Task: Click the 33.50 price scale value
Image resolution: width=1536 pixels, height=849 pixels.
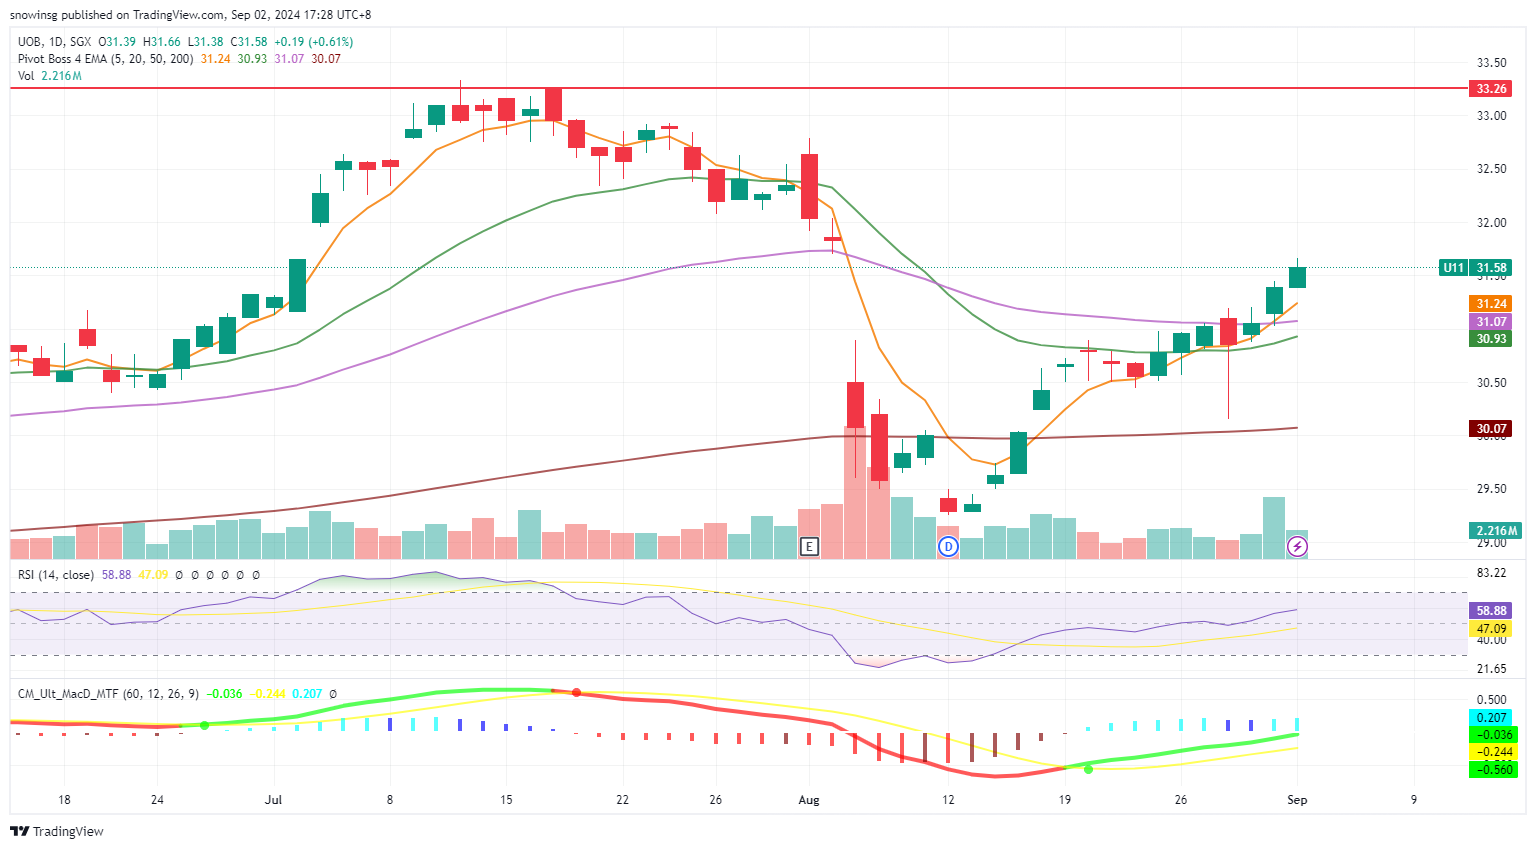Action: pyautogui.click(x=1492, y=62)
